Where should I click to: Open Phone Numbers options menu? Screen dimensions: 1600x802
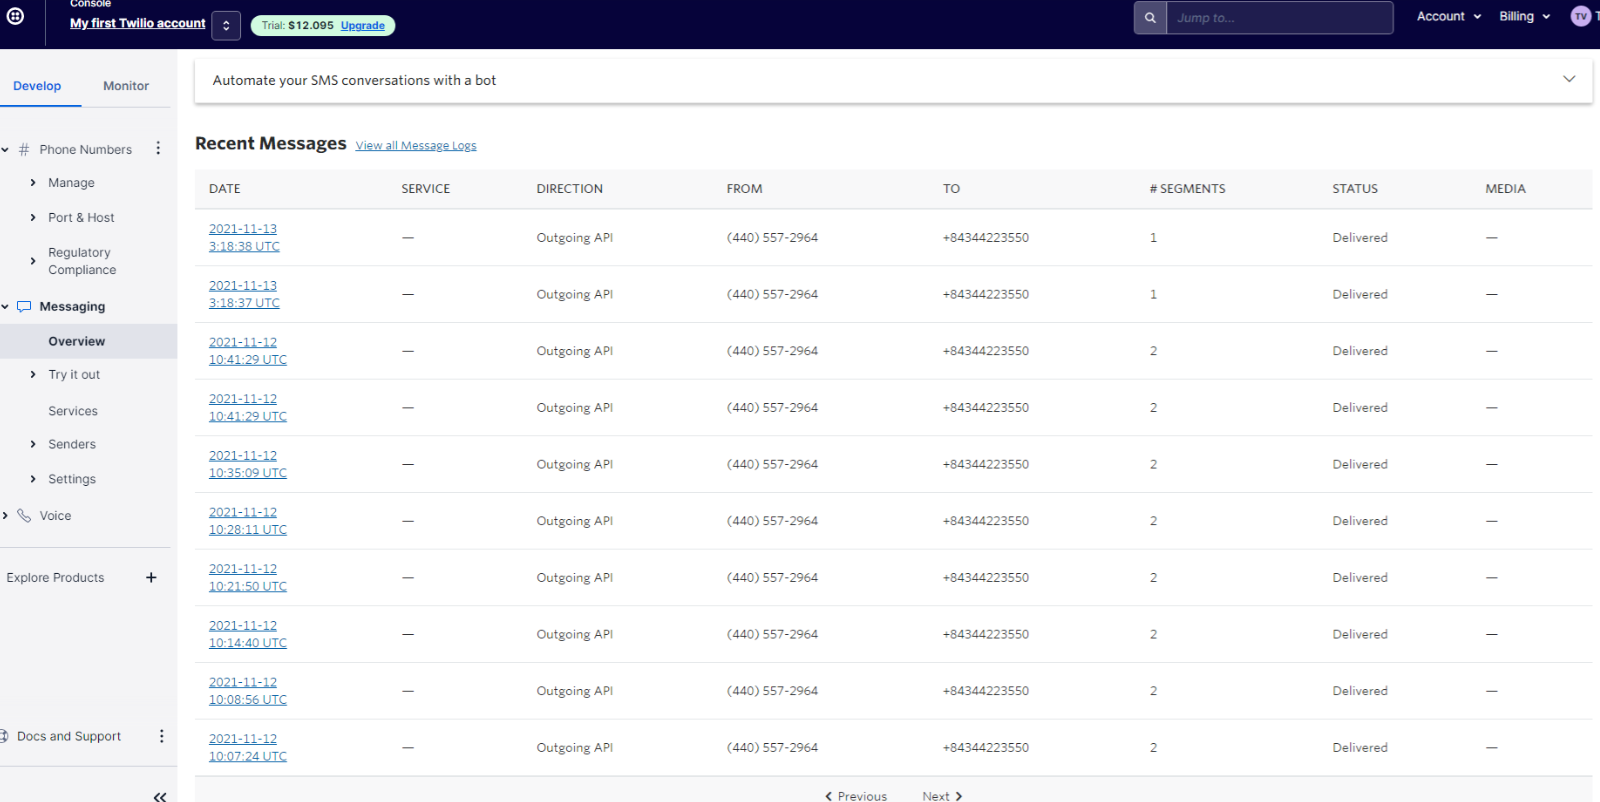click(158, 148)
